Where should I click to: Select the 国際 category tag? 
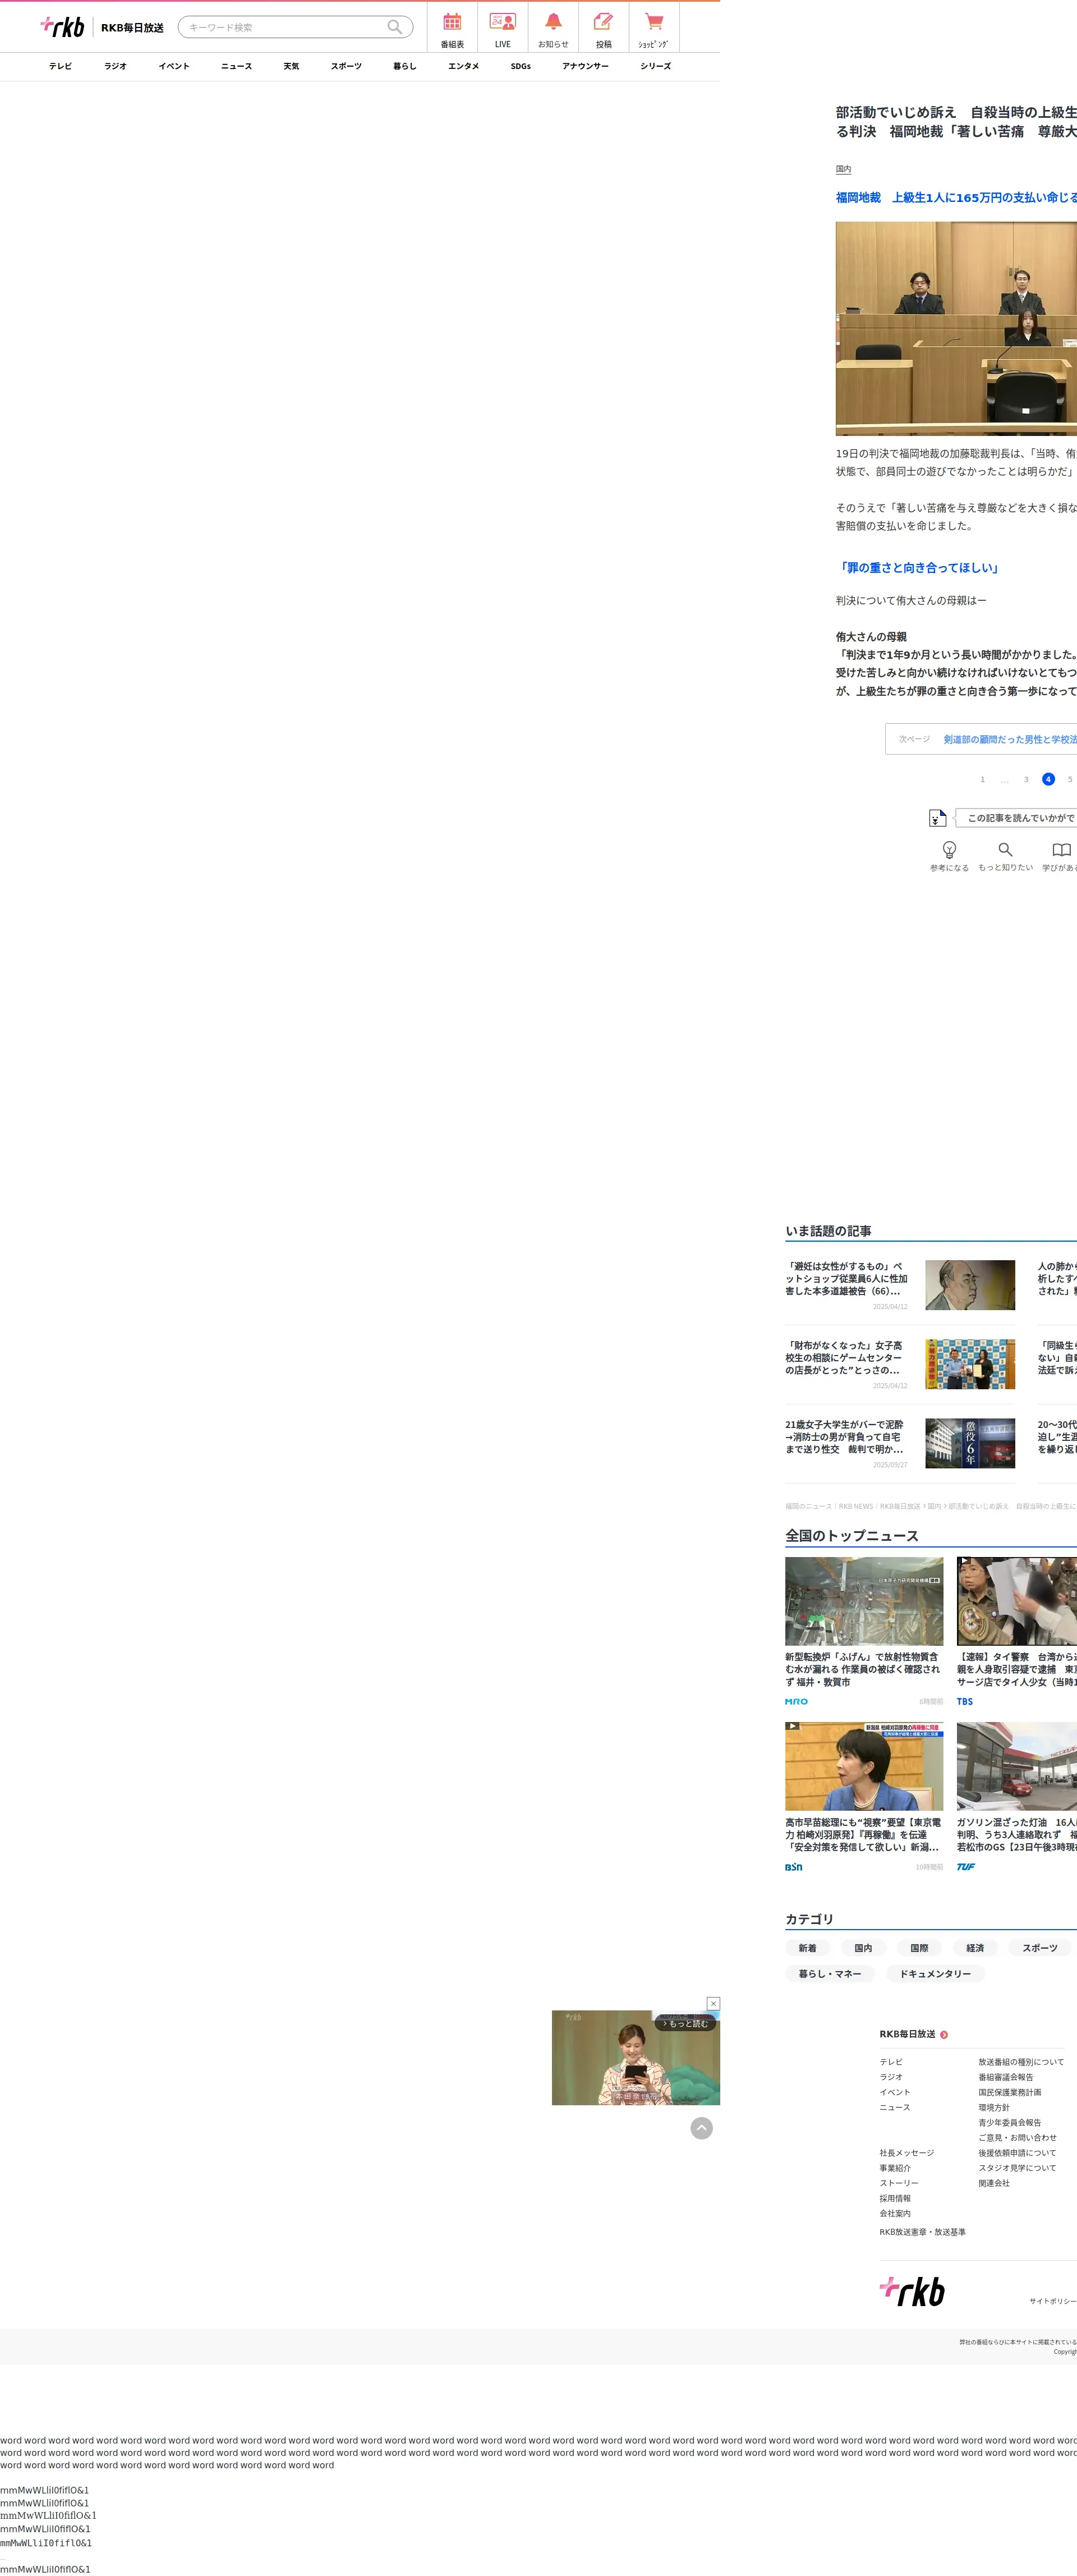pyautogui.click(x=919, y=1948)
